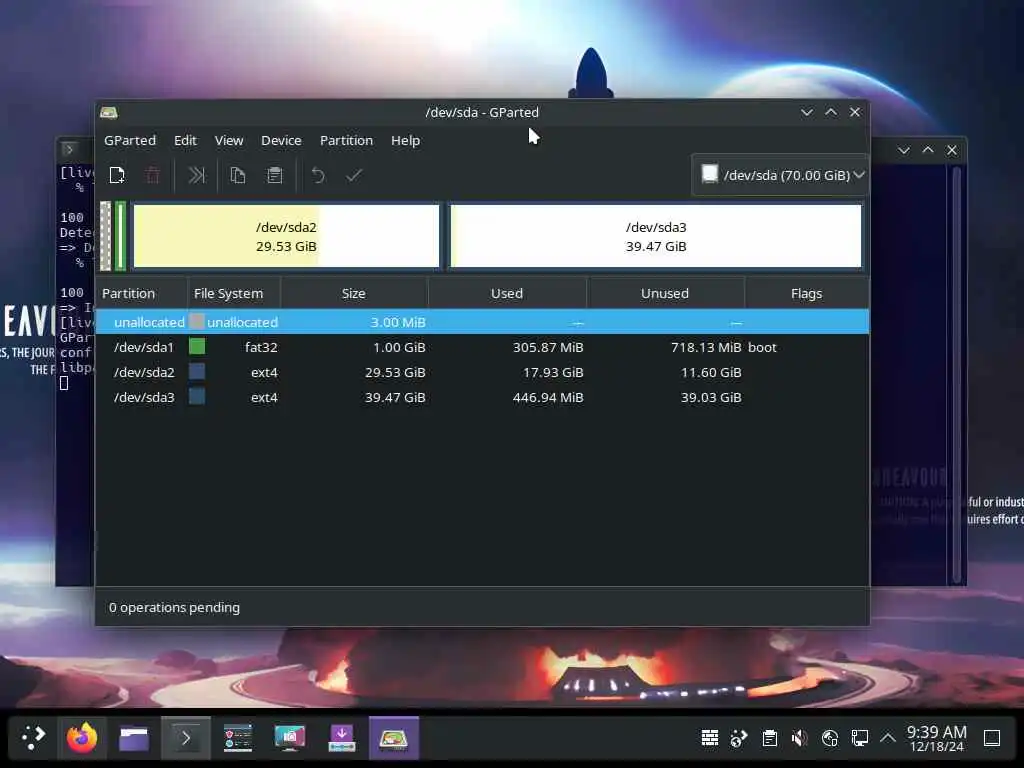
Task: Open the Edit menu
Action: pos(185,140)
